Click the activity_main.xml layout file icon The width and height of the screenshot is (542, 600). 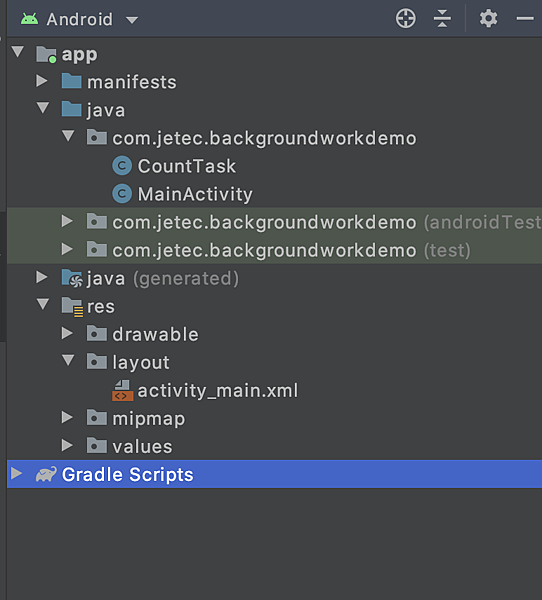122,390
